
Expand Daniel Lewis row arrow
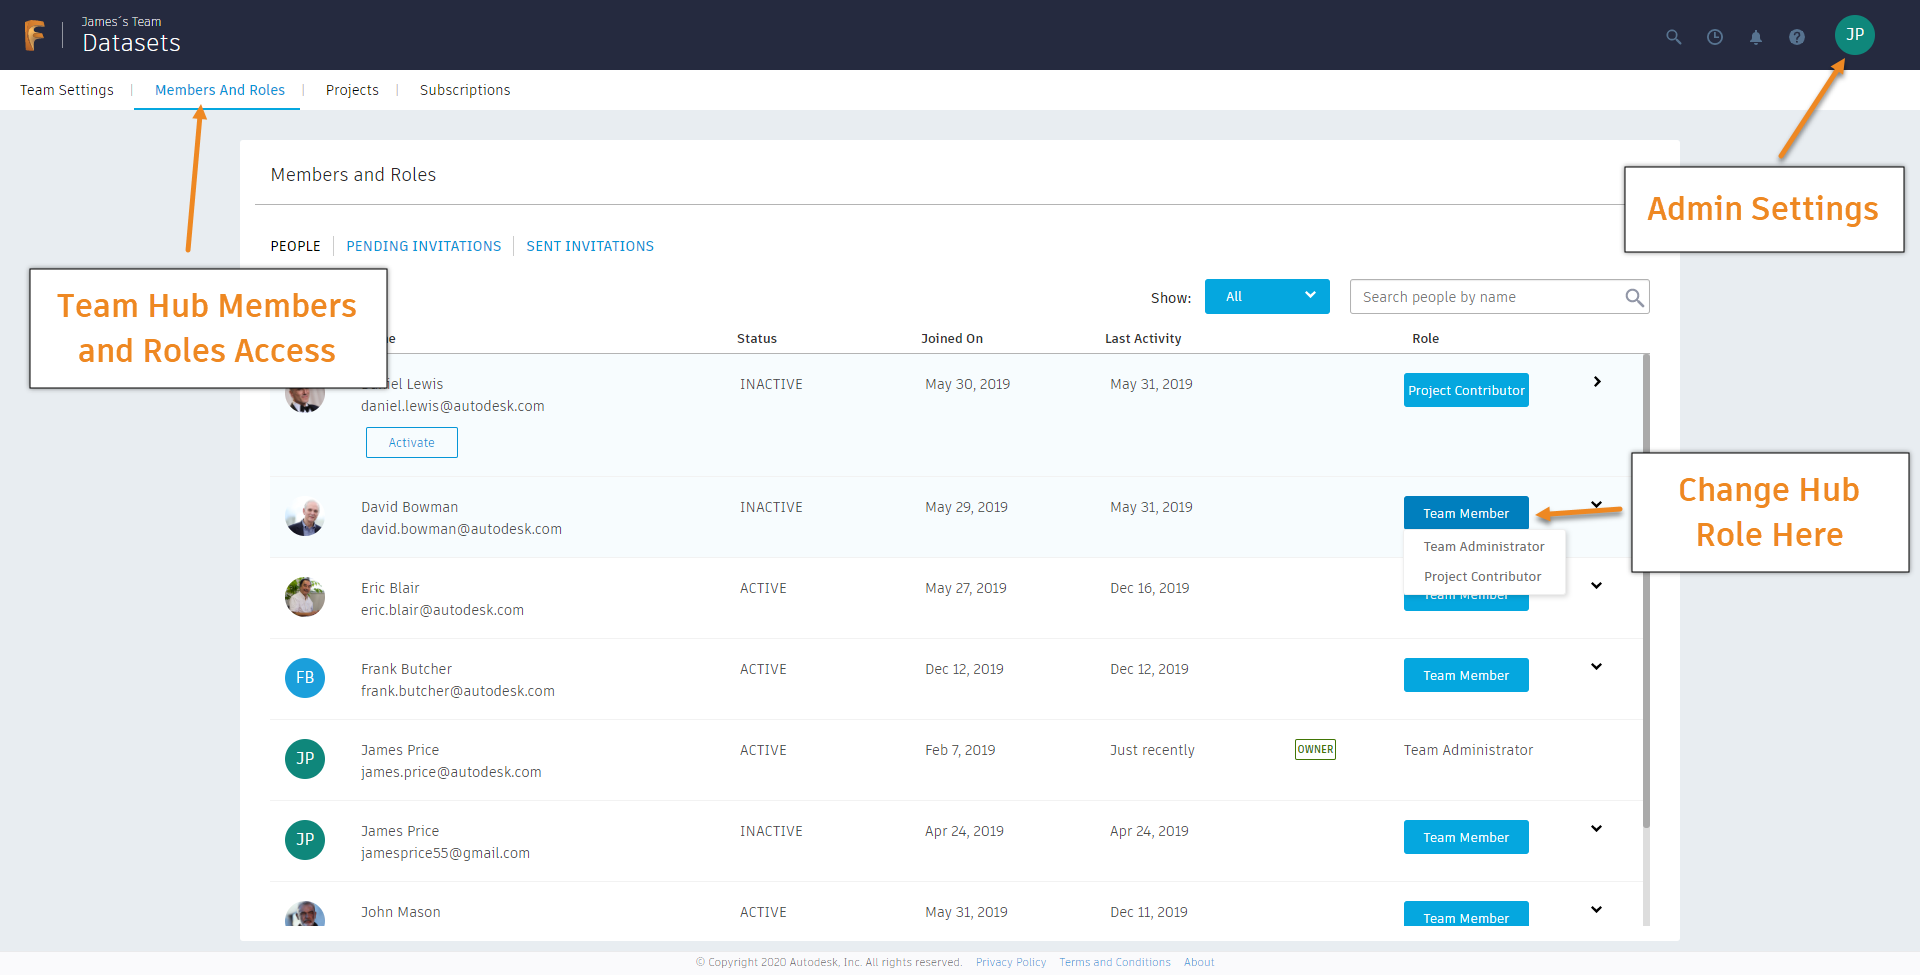point(1597,382)
